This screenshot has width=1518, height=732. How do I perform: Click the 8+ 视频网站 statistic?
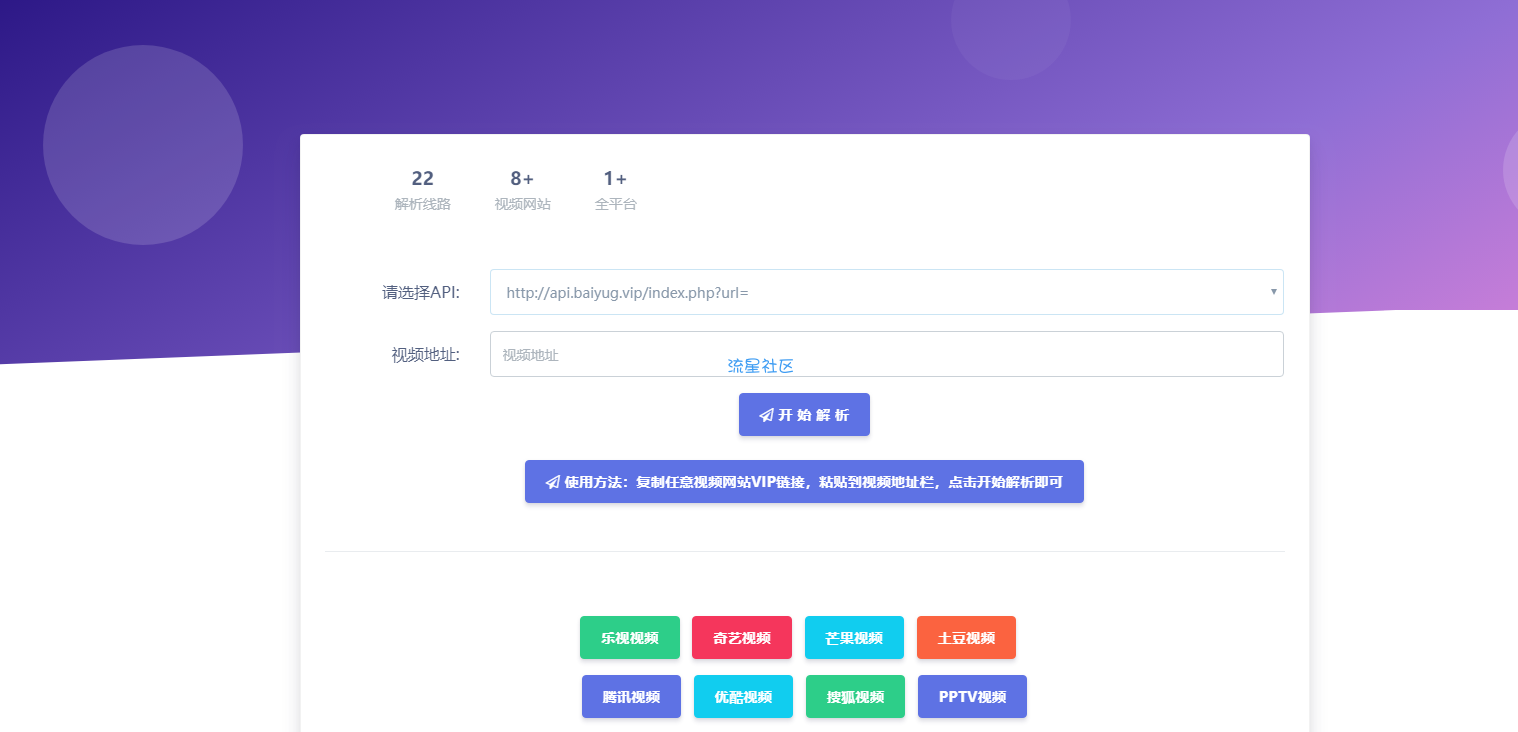tap(522, 190)
